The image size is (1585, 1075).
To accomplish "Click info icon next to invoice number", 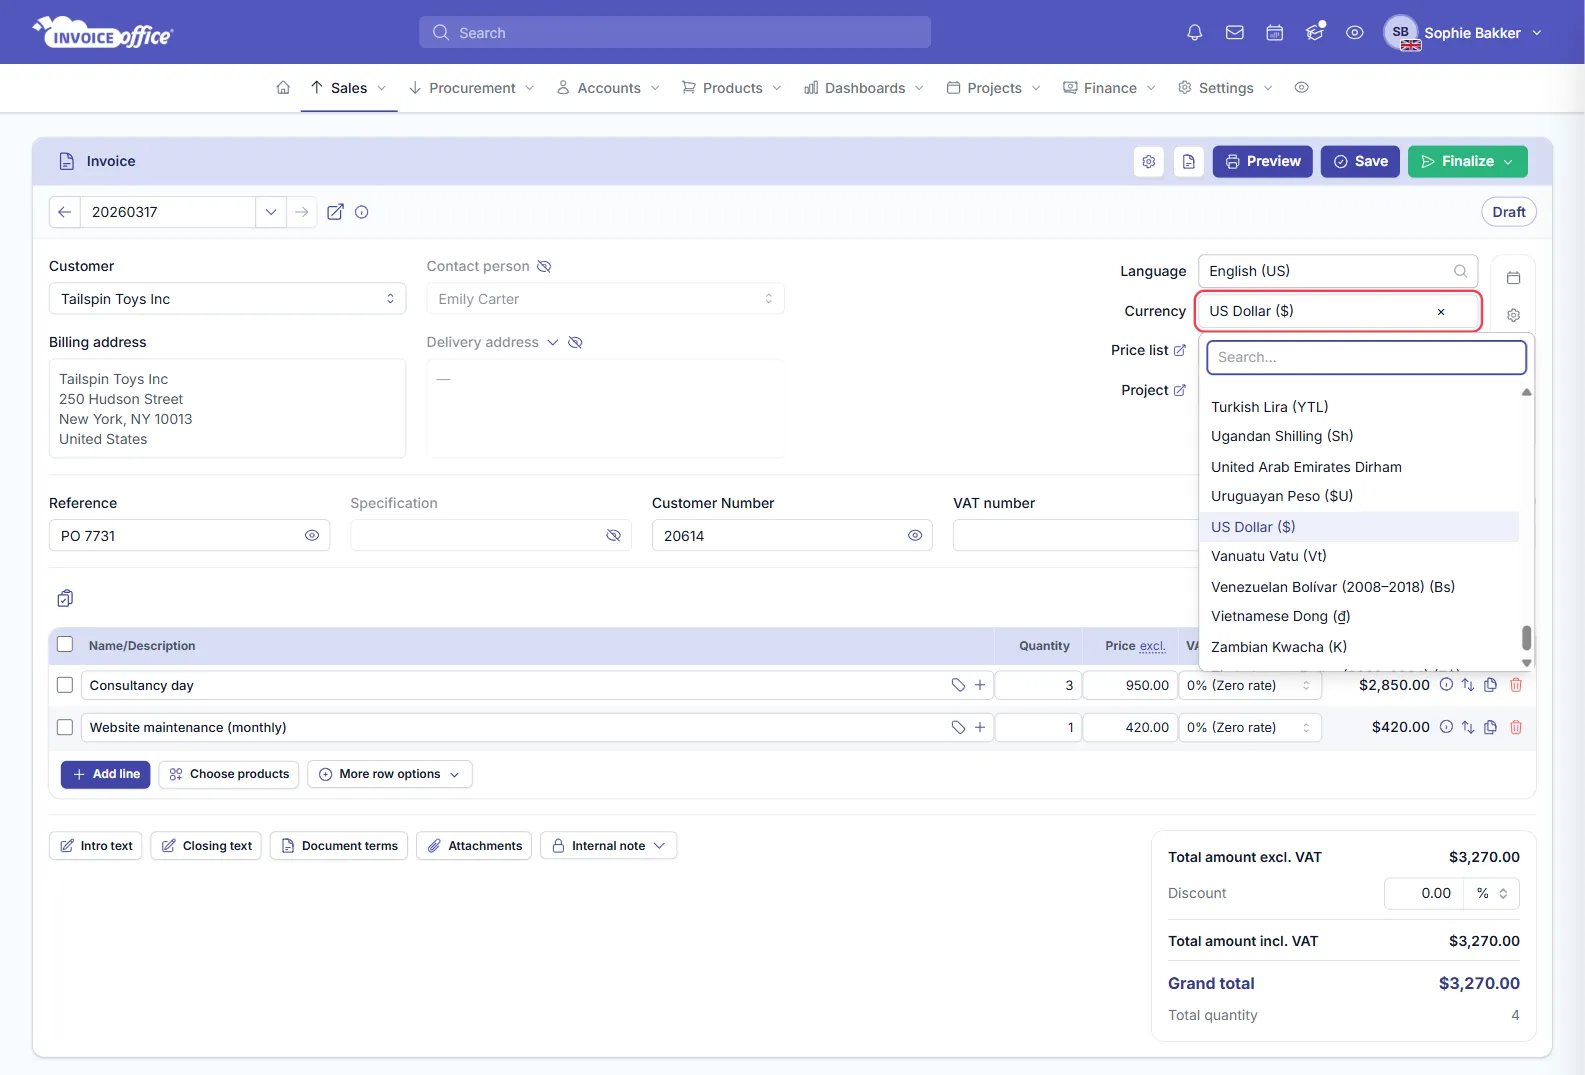I will point(362,212).
